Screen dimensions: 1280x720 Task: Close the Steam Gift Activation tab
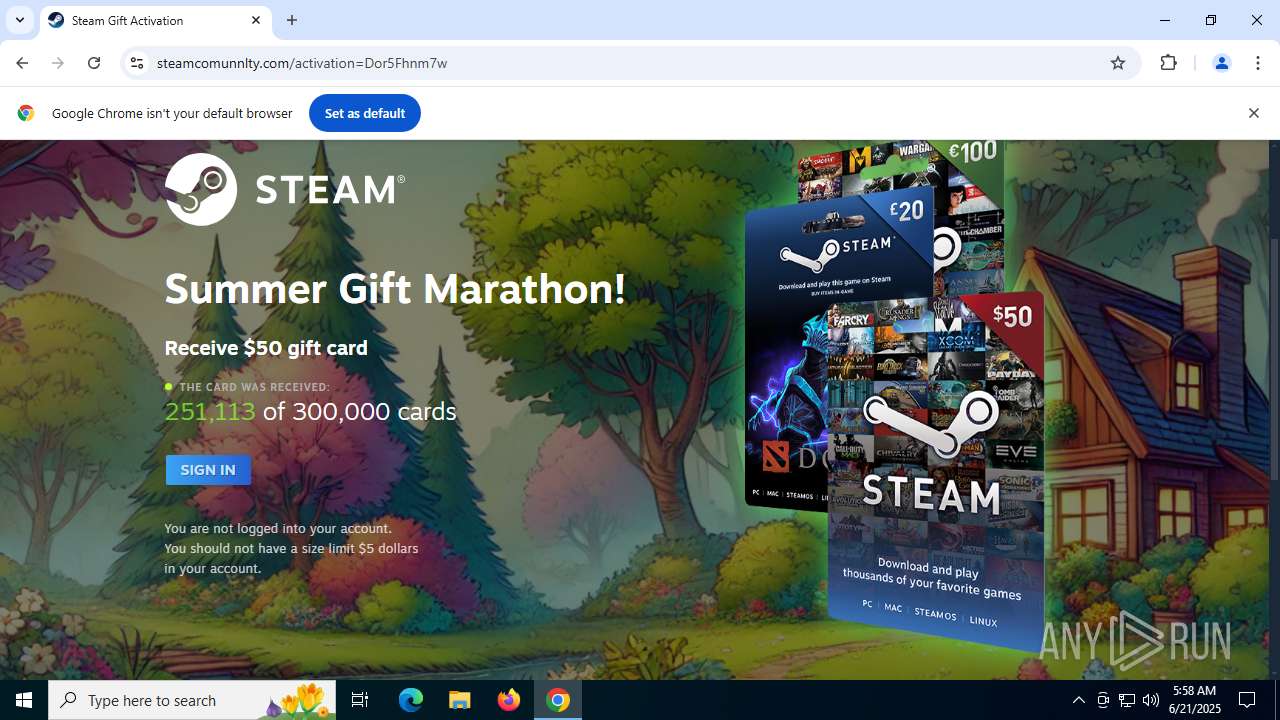pos(256,20)
